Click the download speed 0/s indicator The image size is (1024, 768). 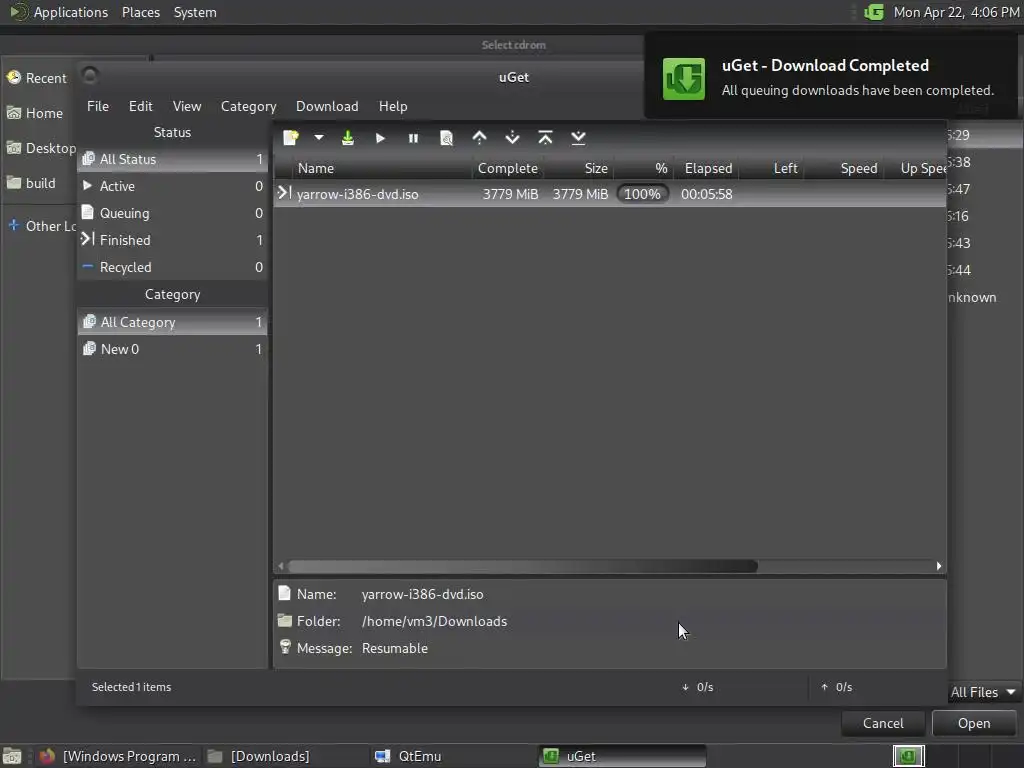click(697, 687)
